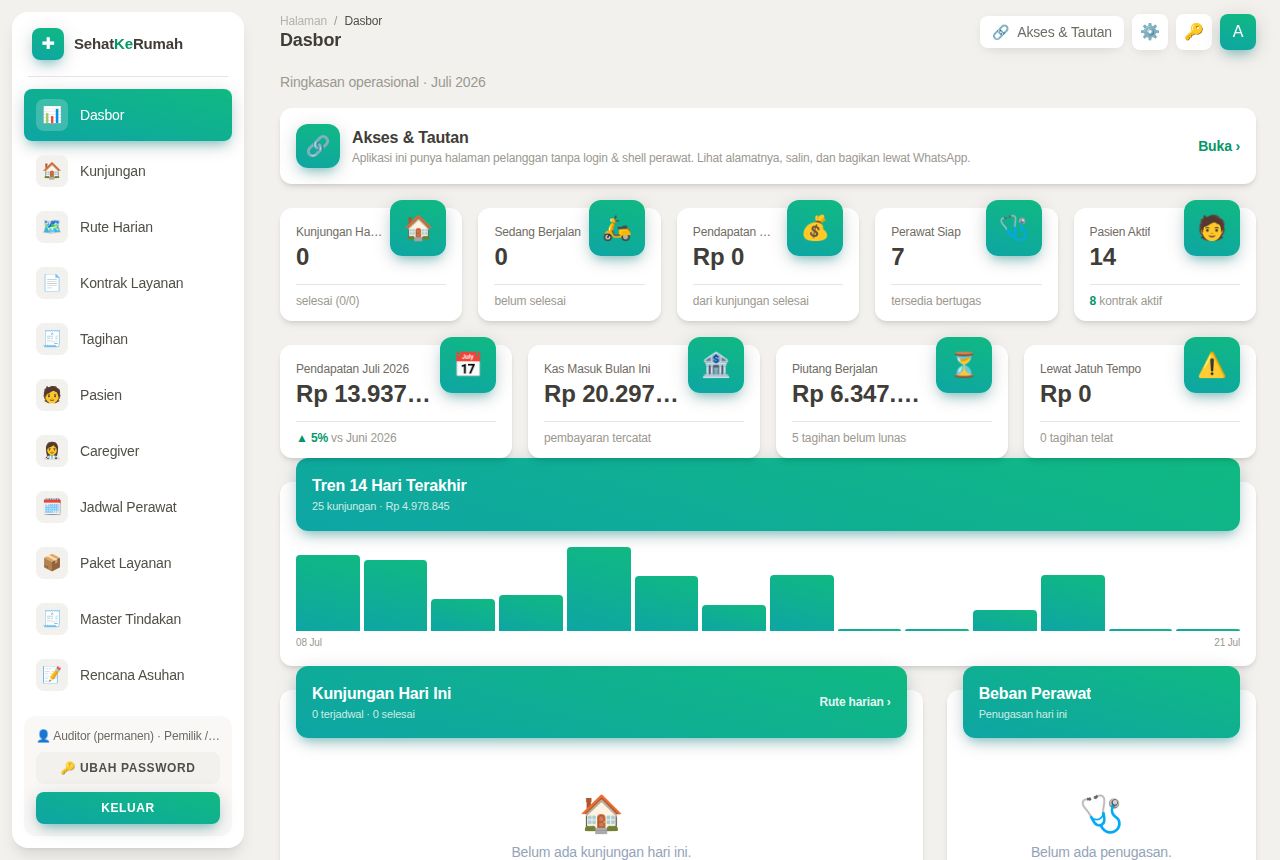Click 'tersedia bertugas' text on Perawat Siap card
This screenshot has height=860, width=1280.
[x=936, y=301]
